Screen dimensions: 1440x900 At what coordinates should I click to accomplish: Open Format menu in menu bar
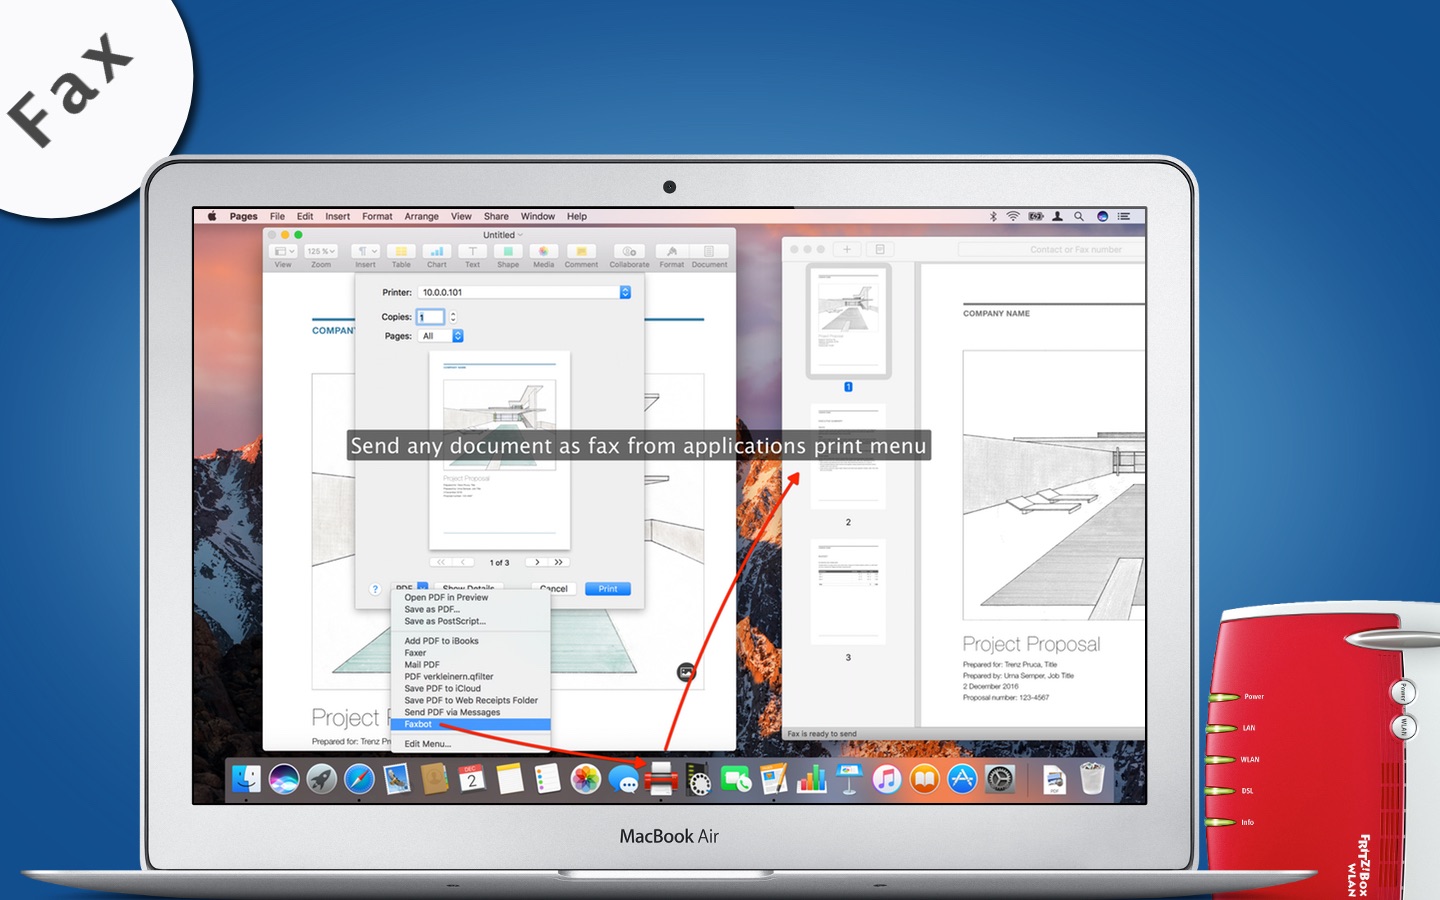[x=377, y=216]
